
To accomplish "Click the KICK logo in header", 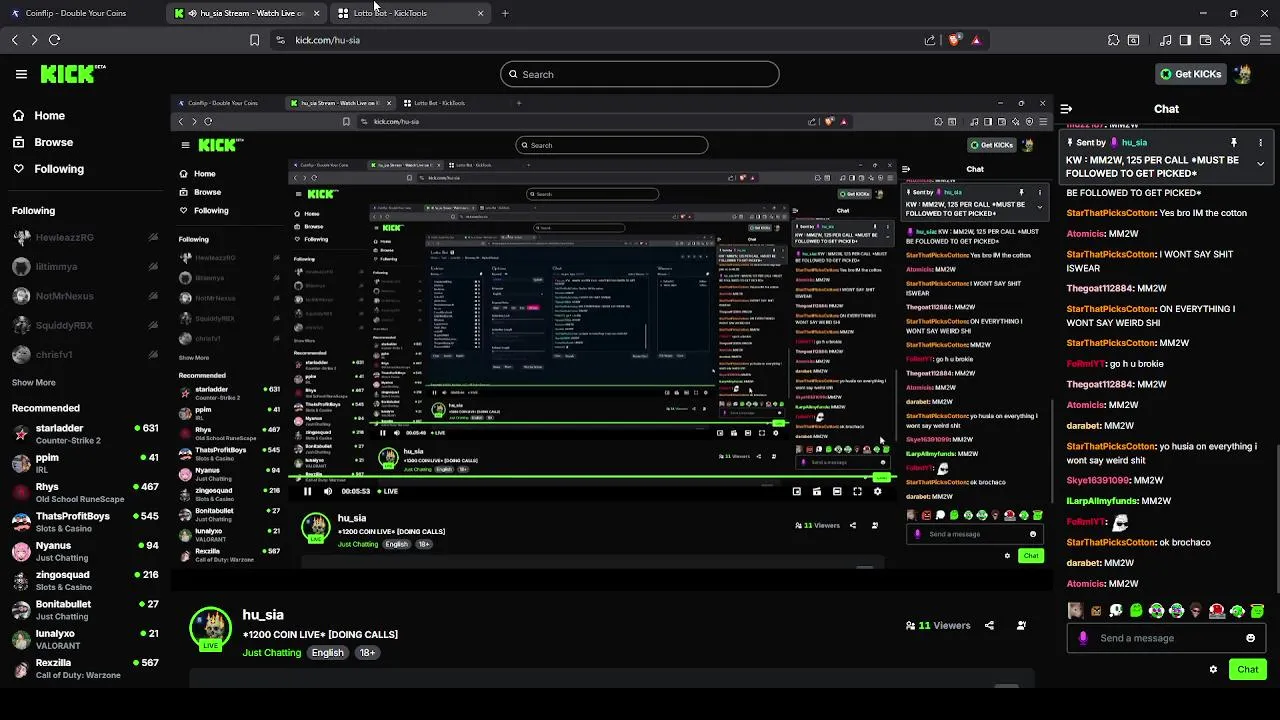I will 73,74.
